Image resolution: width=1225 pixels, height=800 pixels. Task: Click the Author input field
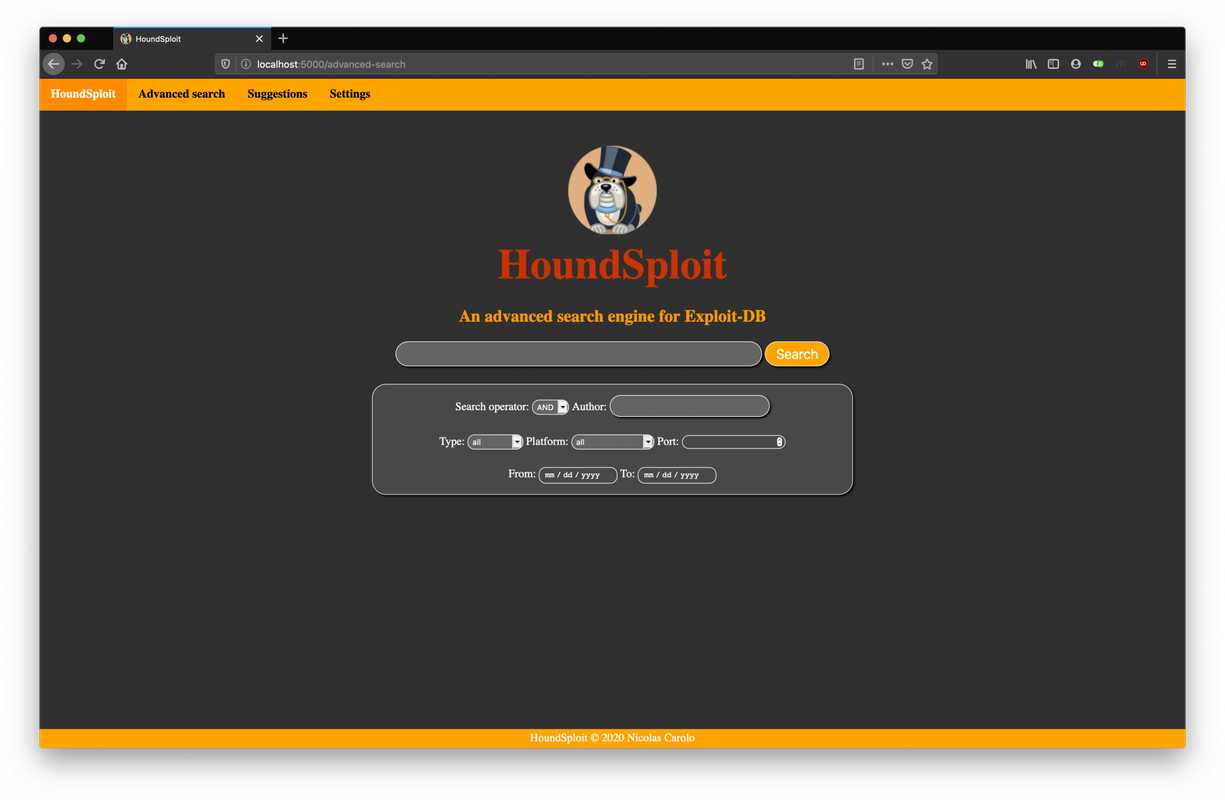690,406
